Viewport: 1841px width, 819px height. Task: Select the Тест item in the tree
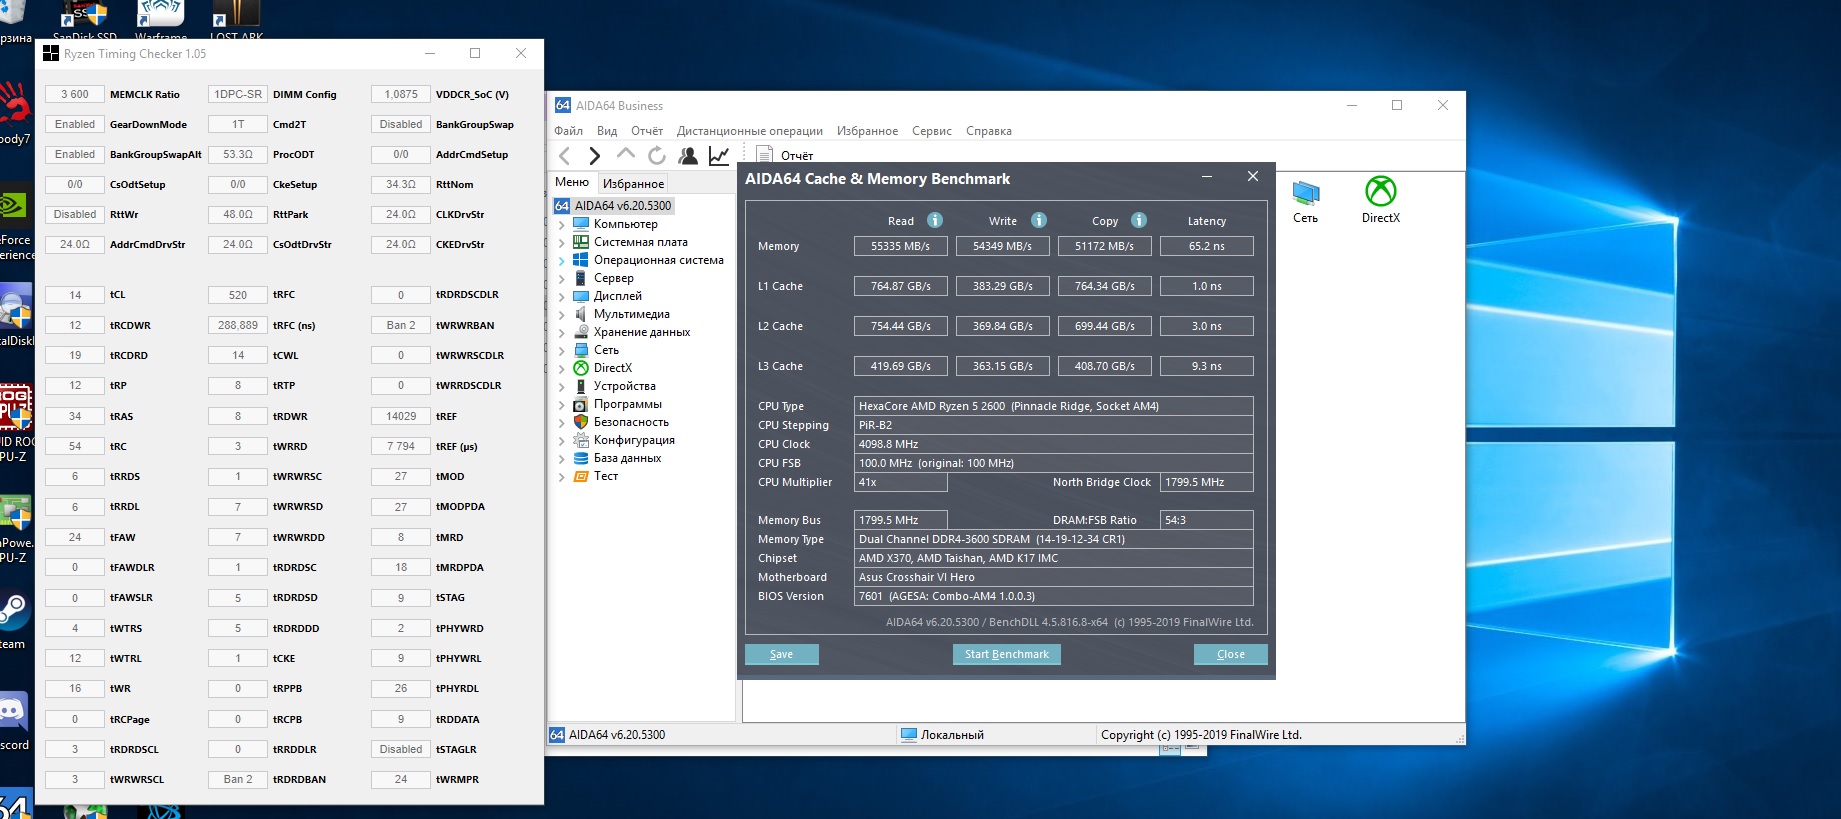(606, 476)
